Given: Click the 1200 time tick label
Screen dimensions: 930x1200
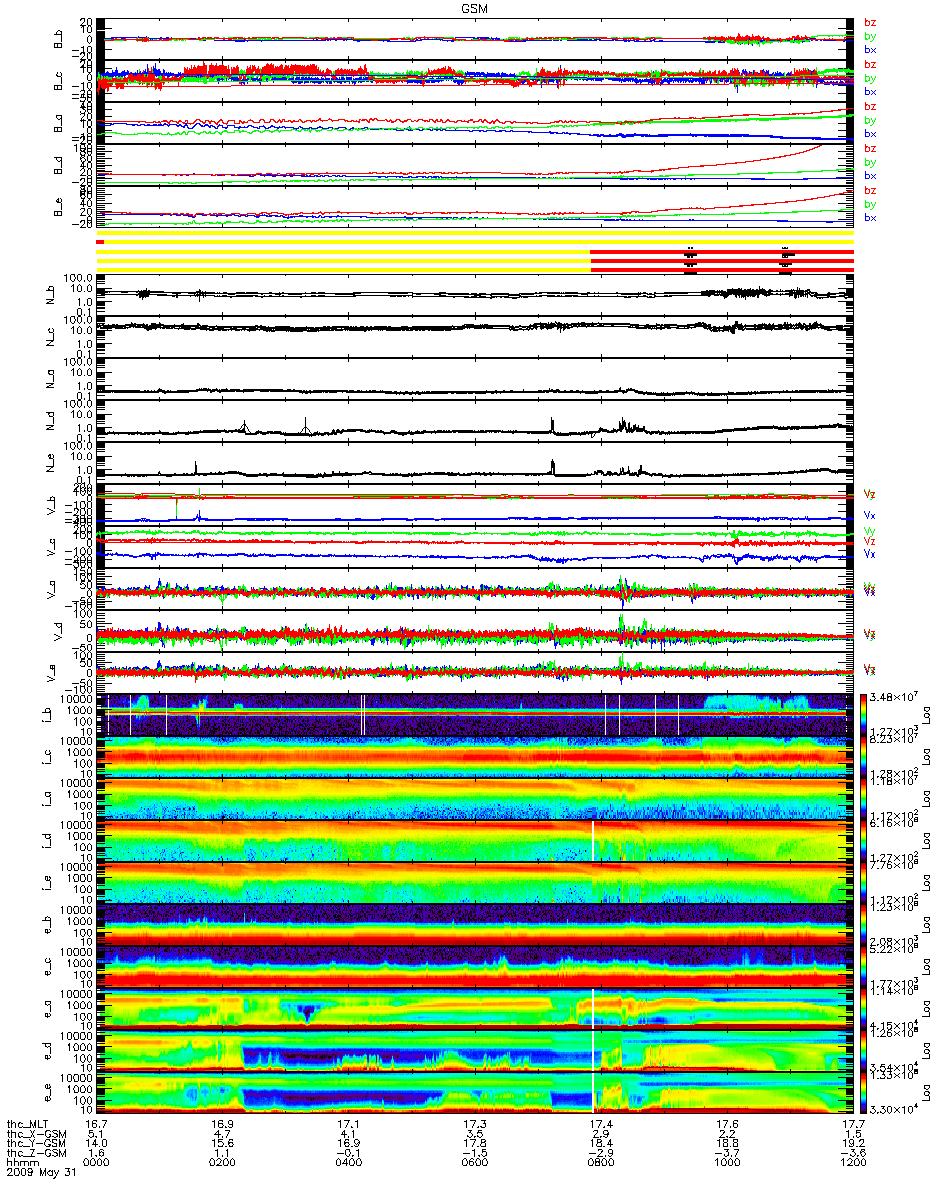Looking at the screenshot, I should click(853, 1163).
